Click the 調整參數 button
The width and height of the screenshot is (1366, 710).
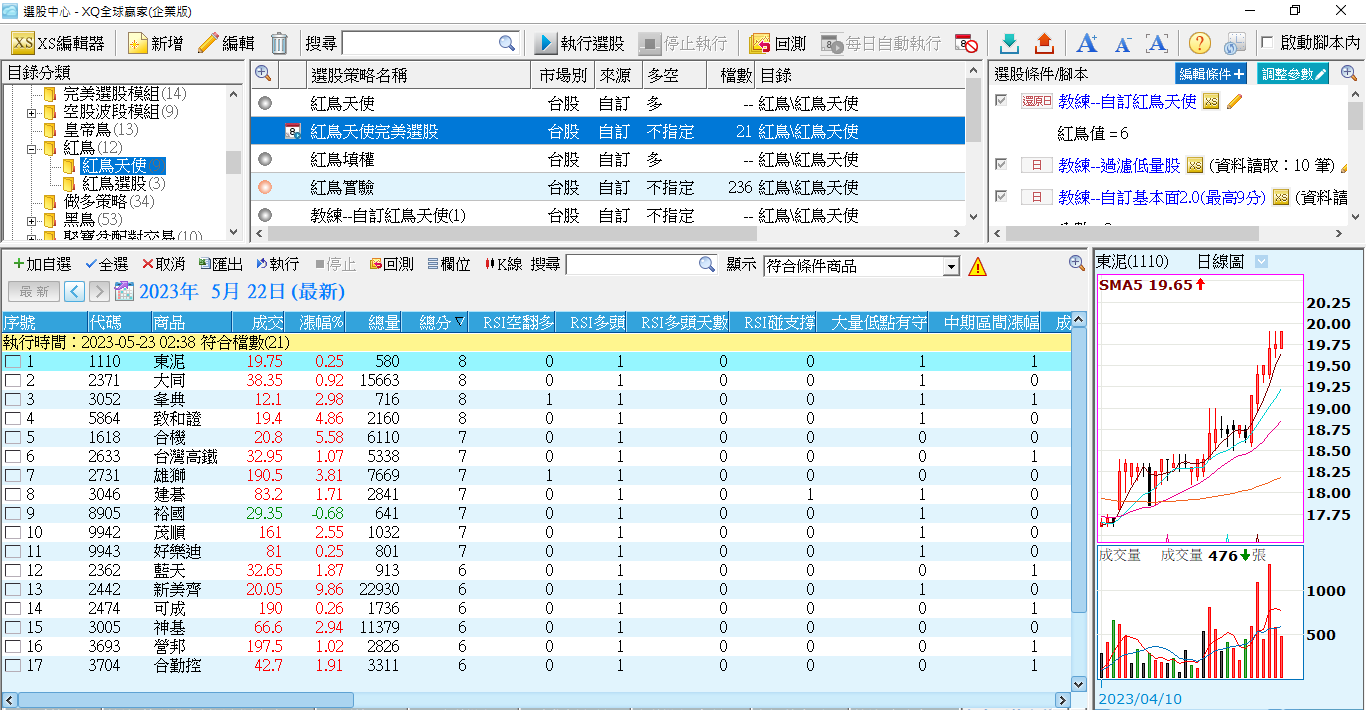1294,73
